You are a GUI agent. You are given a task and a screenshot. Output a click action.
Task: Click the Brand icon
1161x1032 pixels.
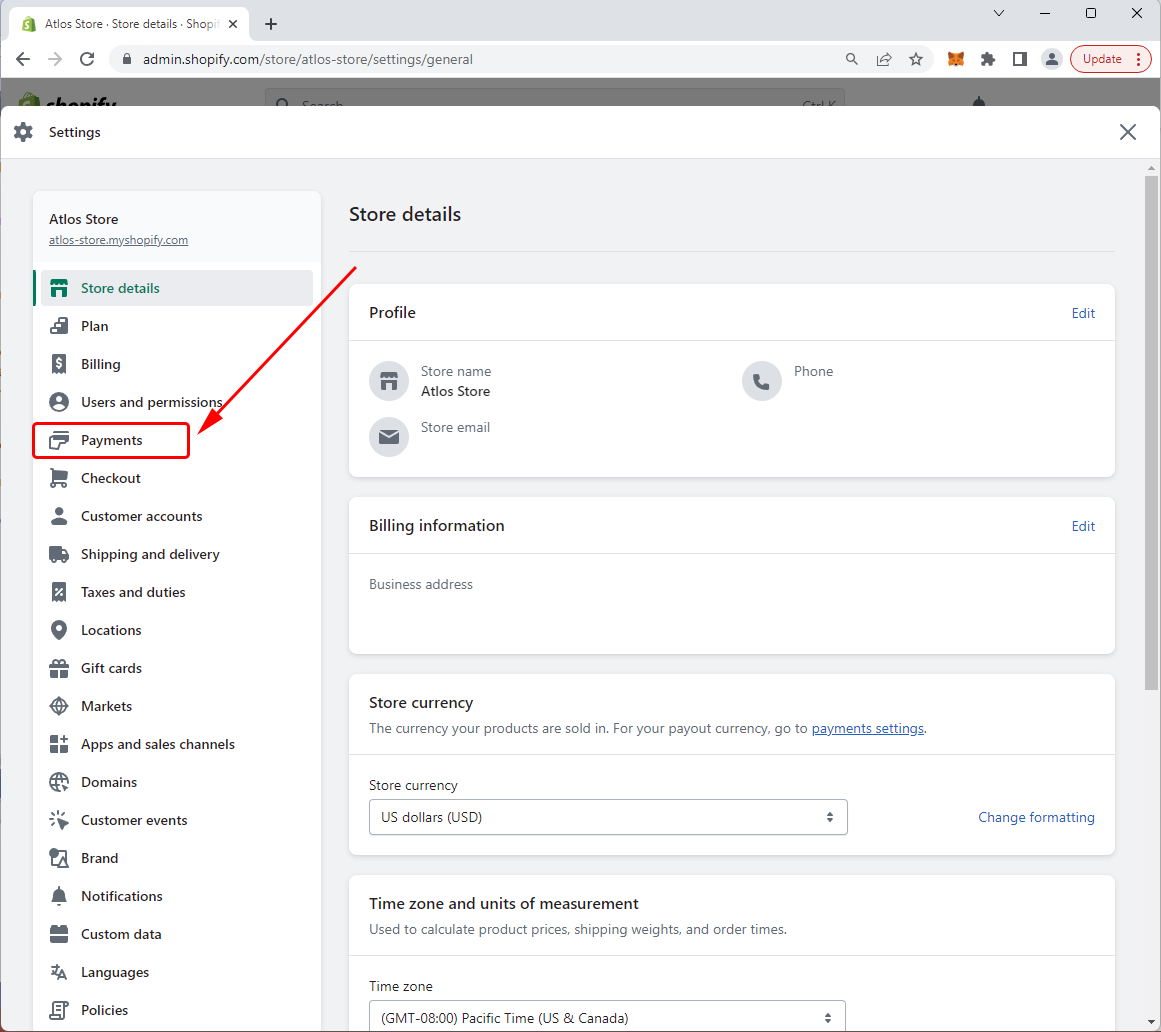59,858
